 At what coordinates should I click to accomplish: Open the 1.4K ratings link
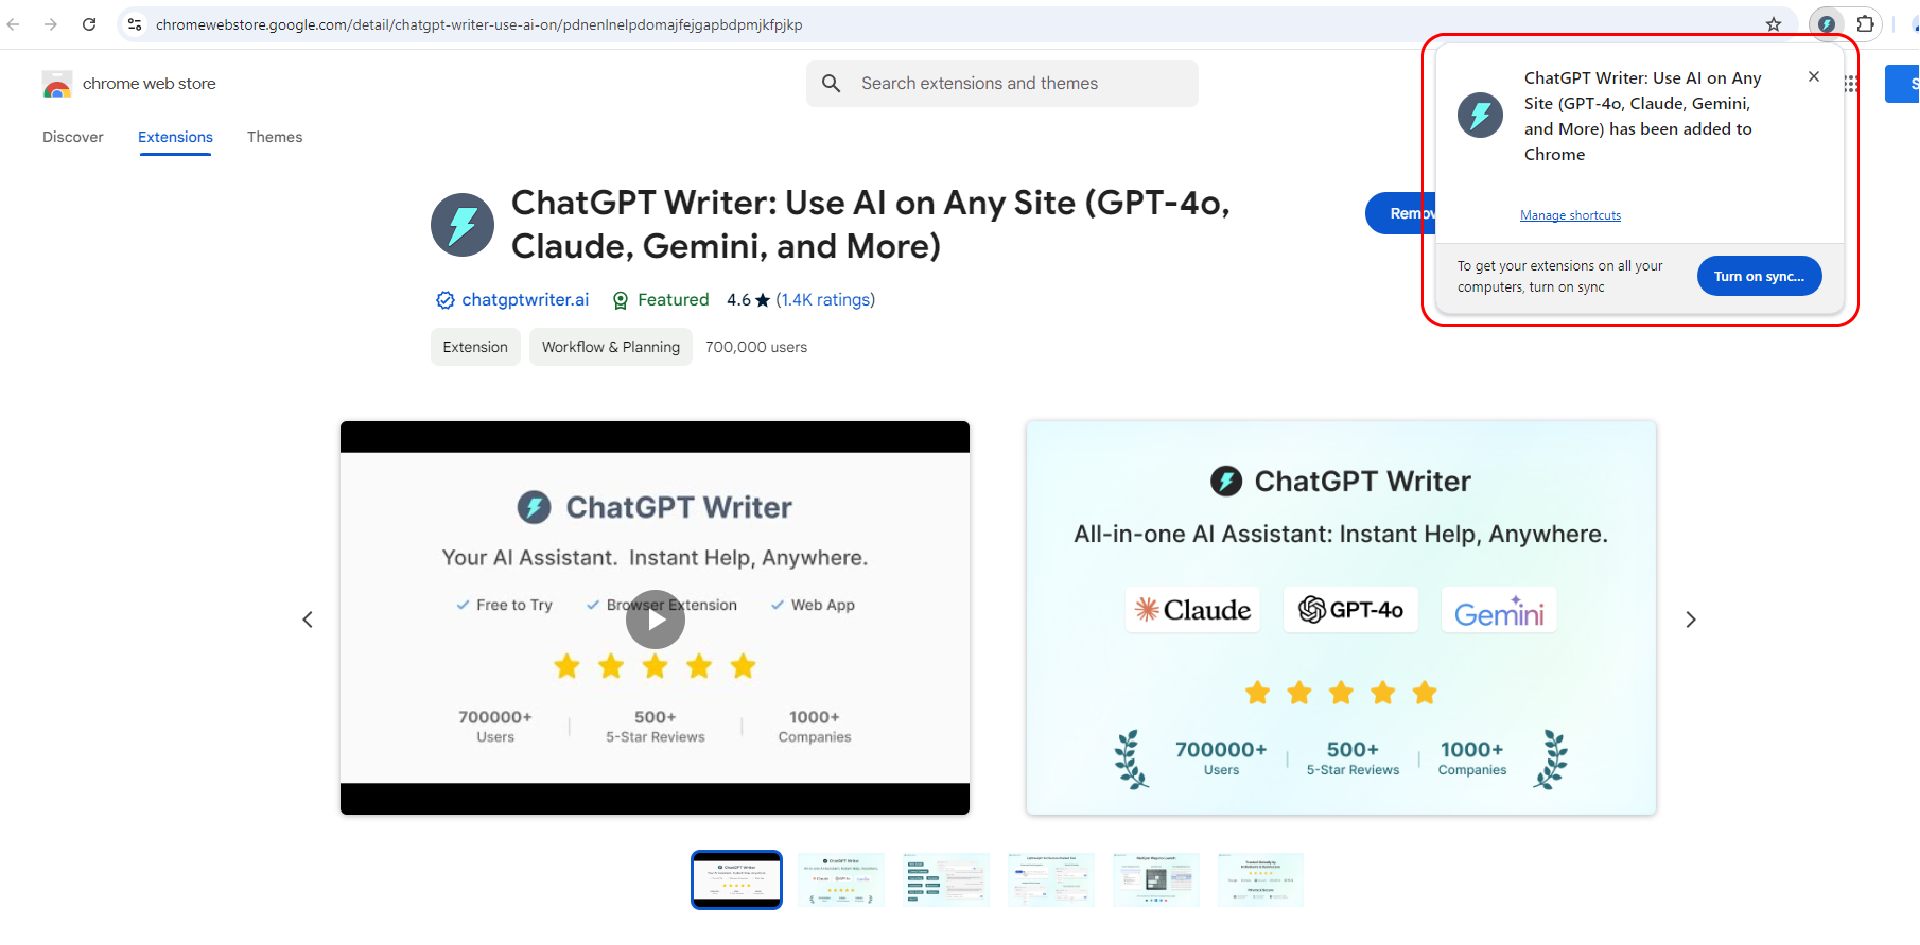click(826, 300)
